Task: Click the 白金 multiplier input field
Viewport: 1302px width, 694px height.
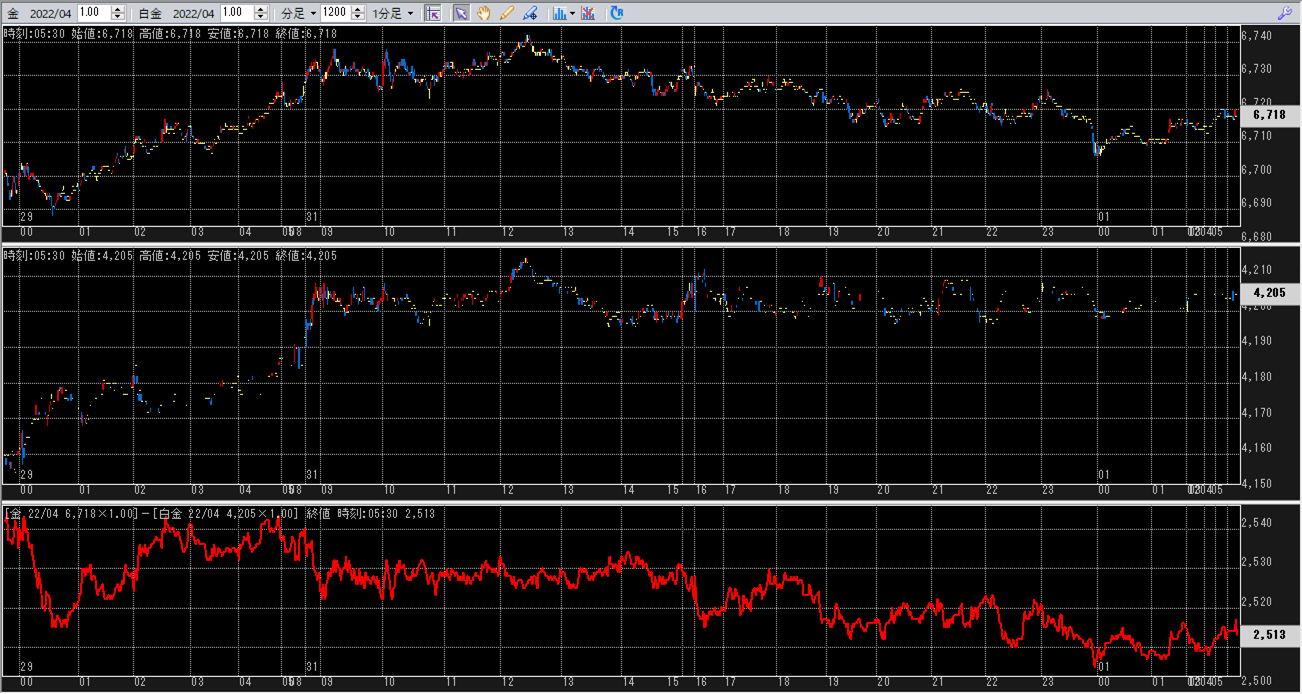Action: pos(236,13)
